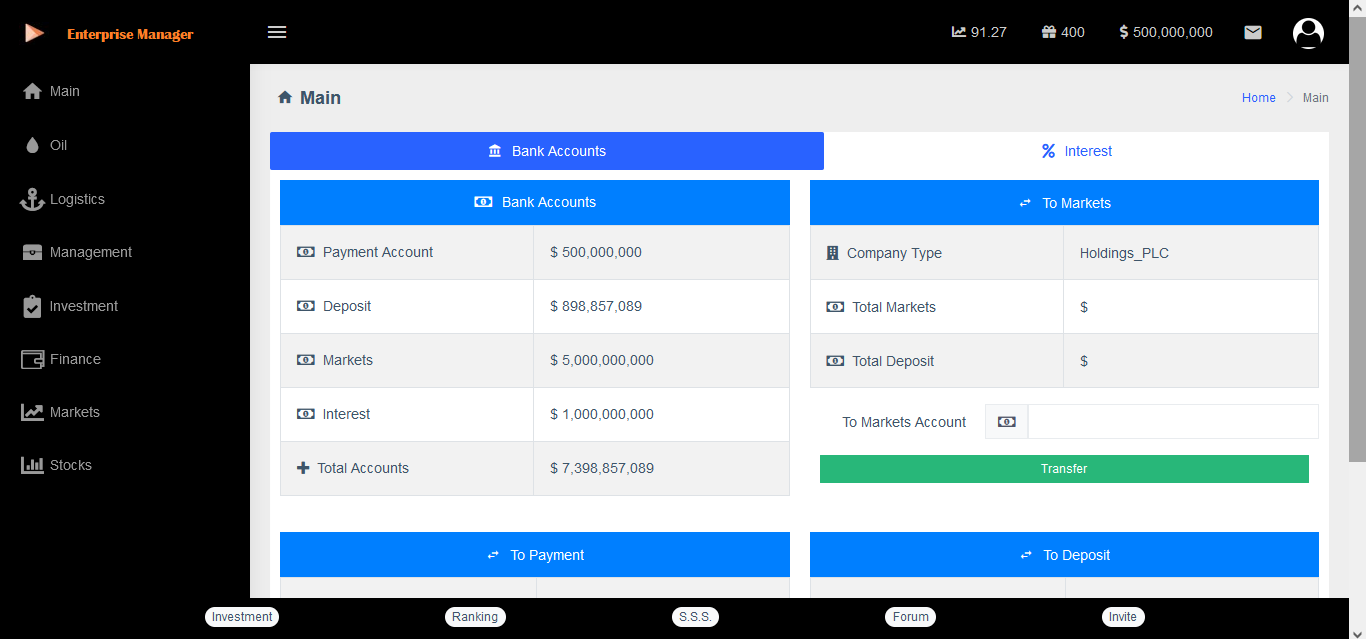The height and width of the screenshot is (639, 1366).
Task: Open the Forum footer link
Action: [910, 617]
